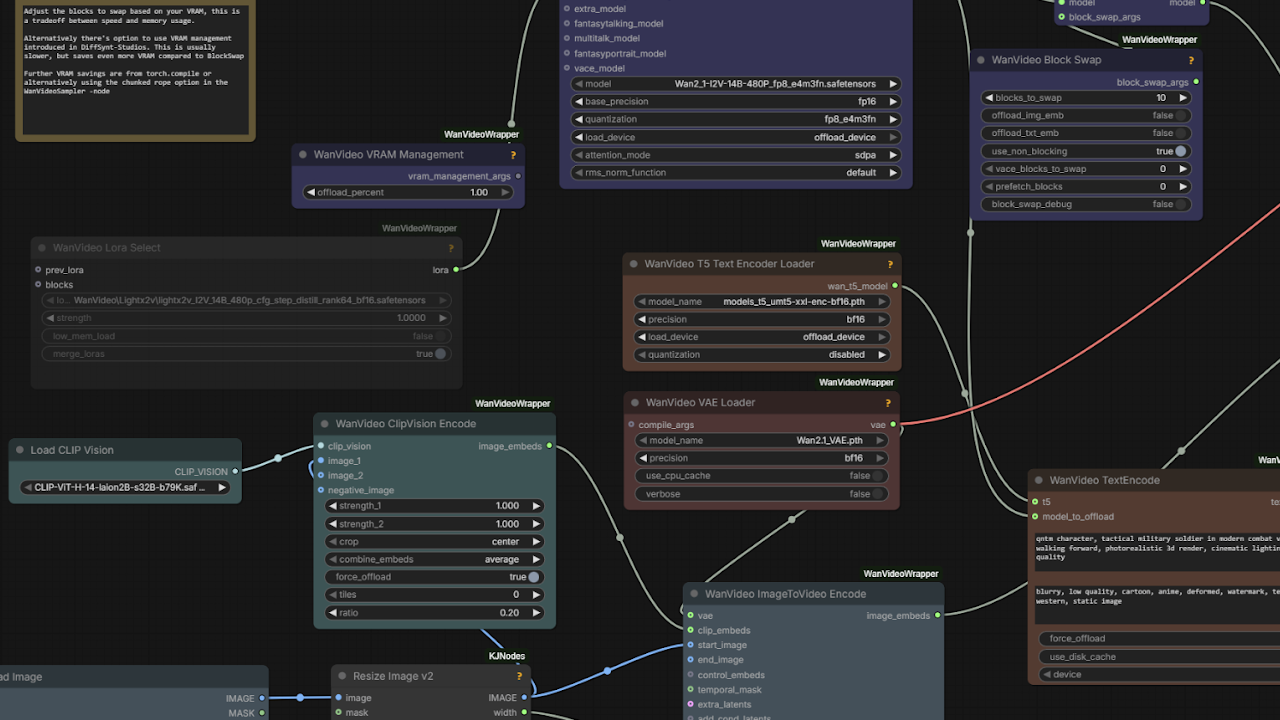The height and width of the screenshot is (720, 1280).
Task: Change rms_norm_function default selector
Action: tap(736, 172)
